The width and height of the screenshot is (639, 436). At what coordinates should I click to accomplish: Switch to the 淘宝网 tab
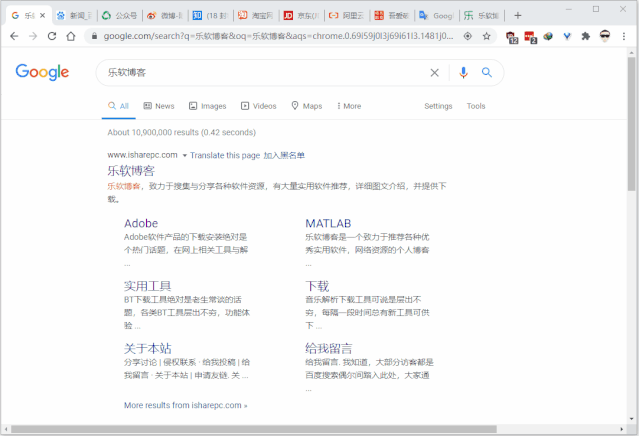click(256, 15)
